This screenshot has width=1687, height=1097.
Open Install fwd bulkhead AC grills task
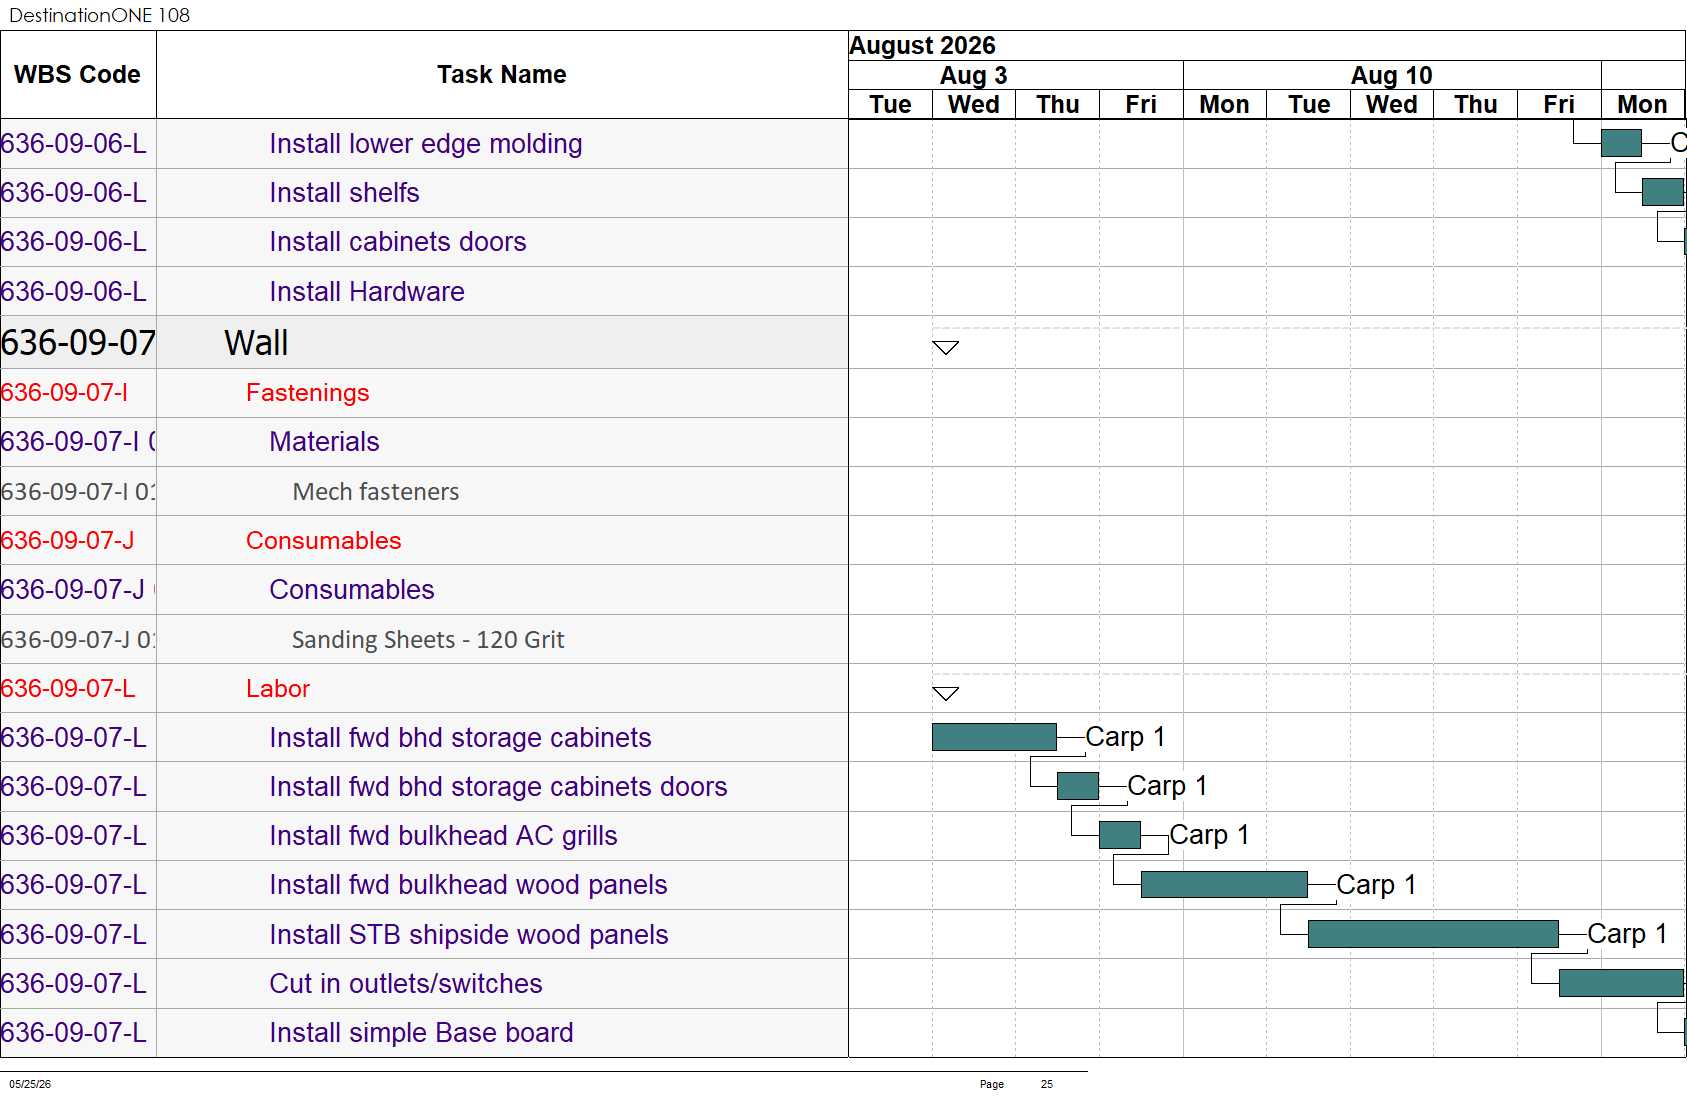click(444, 836)
